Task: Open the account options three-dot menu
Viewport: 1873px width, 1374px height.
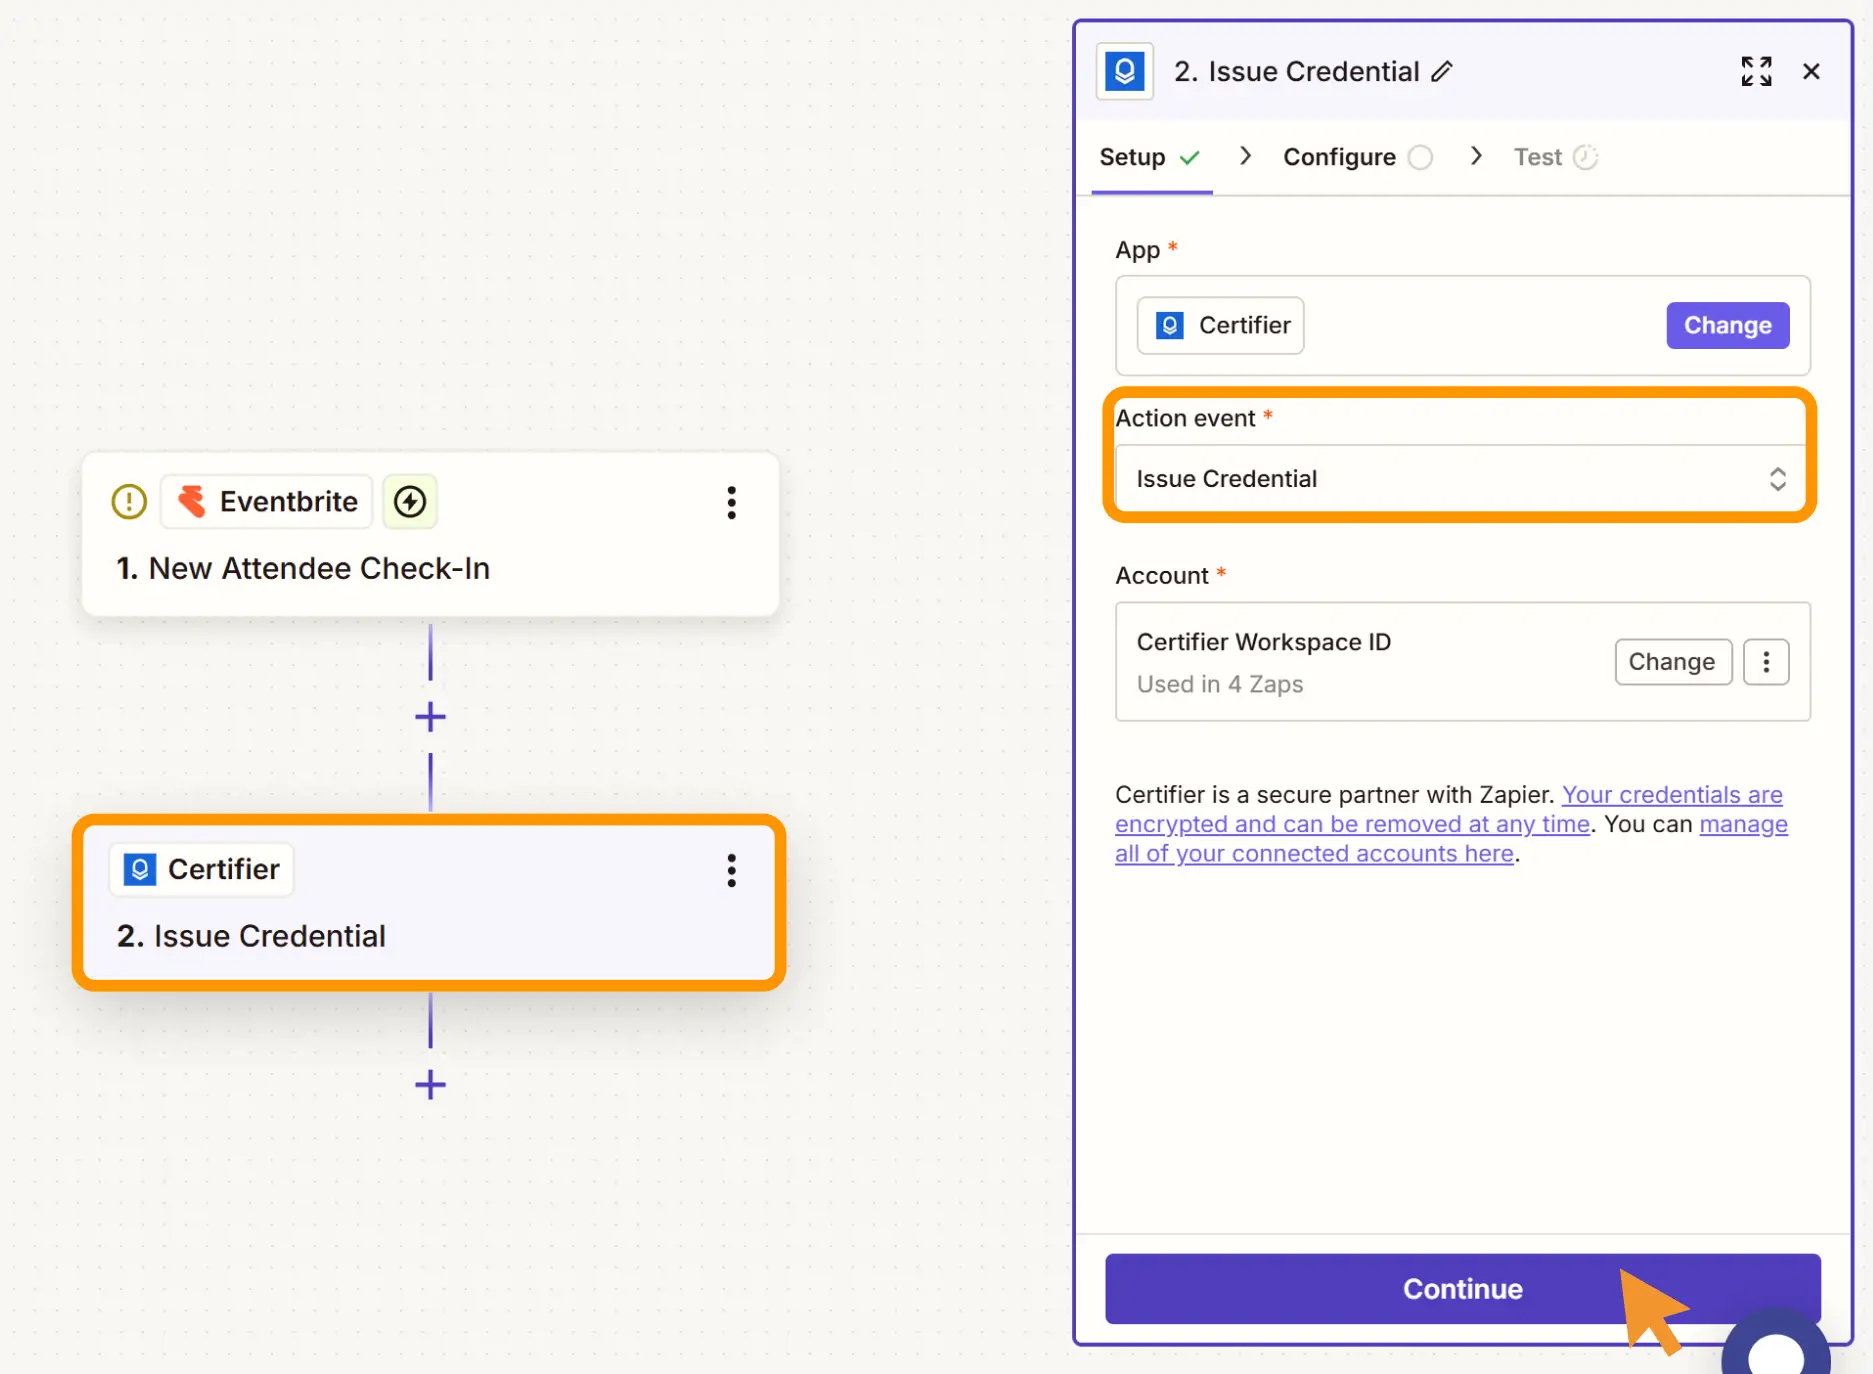Action: pyautogui.click(x=1766, y=661)
